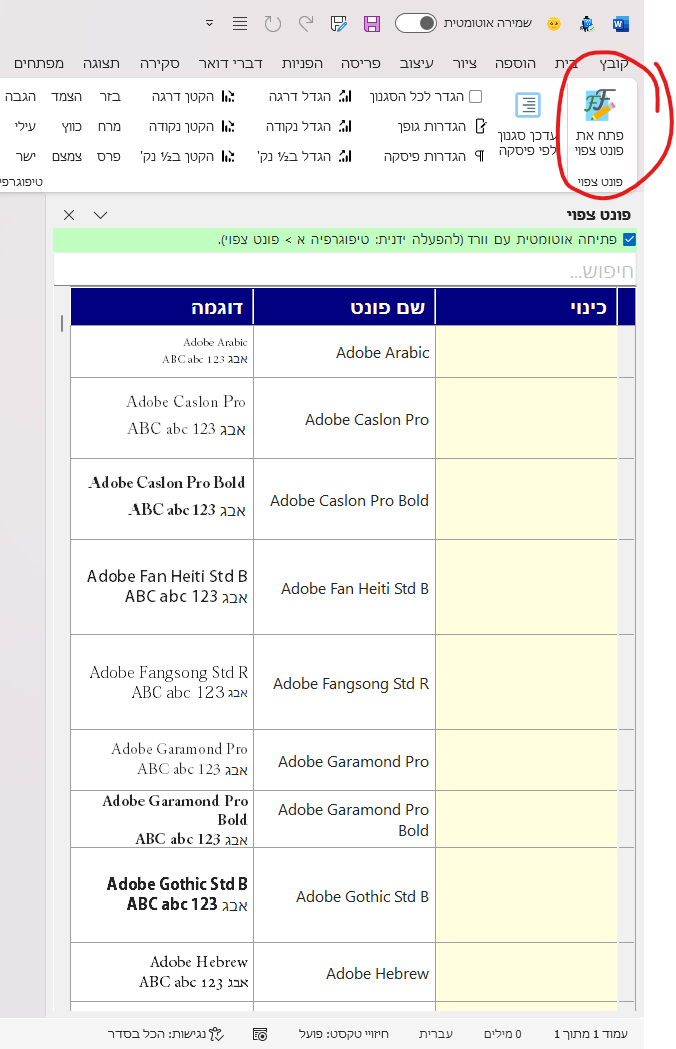
Task: Click the yellow emoji face icon
Action: click(554, 24)
